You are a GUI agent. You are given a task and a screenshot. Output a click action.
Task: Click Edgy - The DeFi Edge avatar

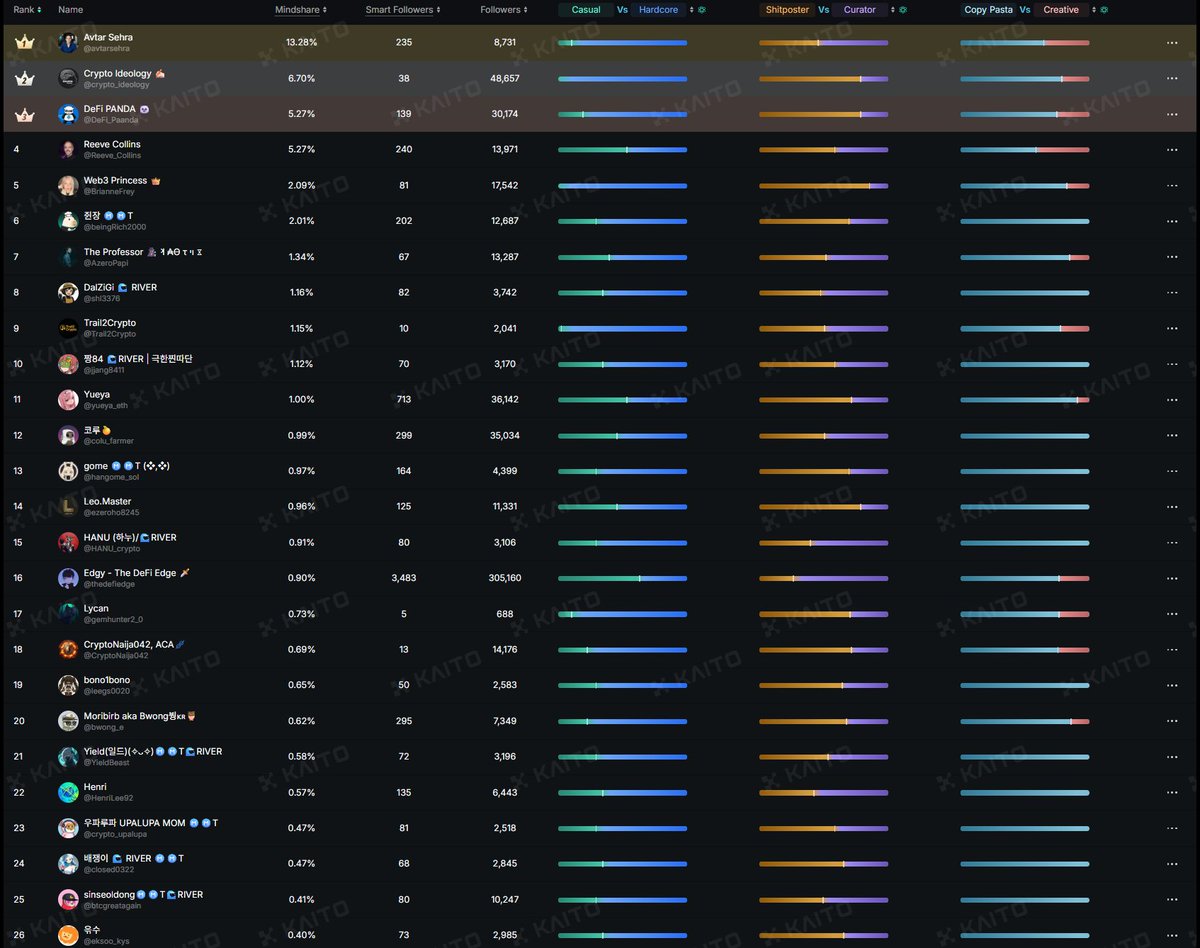coord(68,578)
